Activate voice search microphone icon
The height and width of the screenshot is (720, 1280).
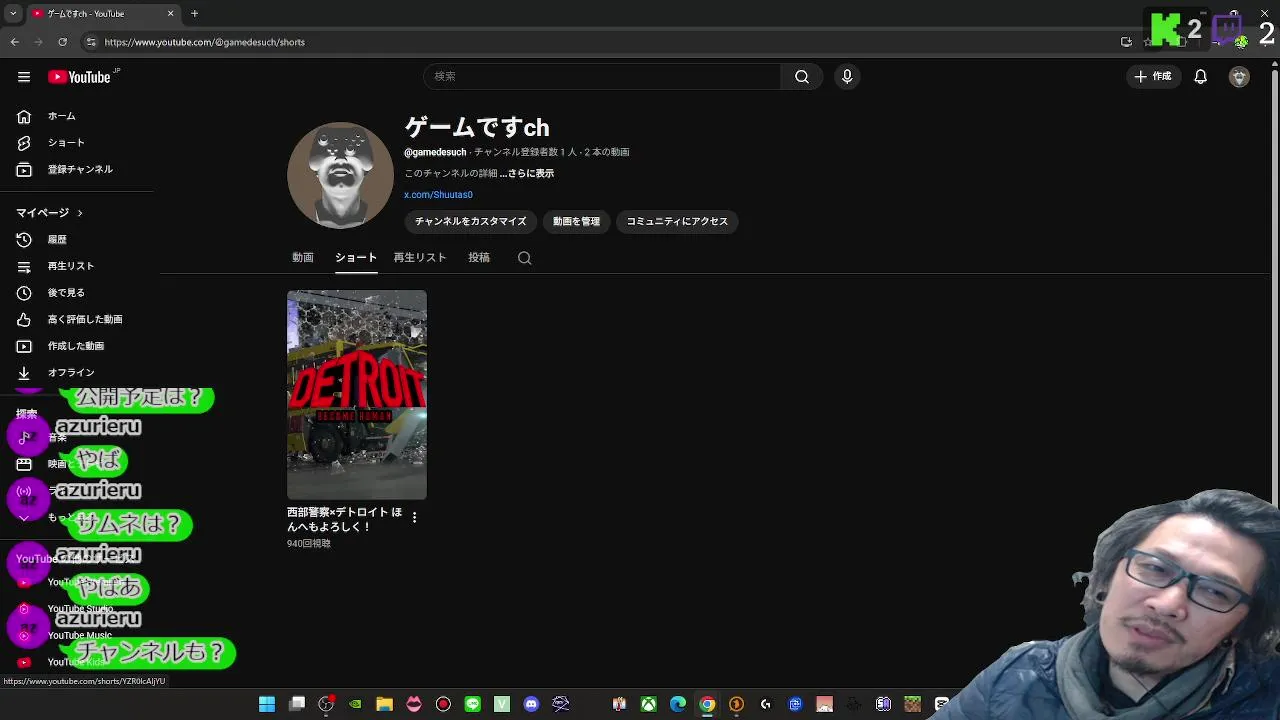847,77
